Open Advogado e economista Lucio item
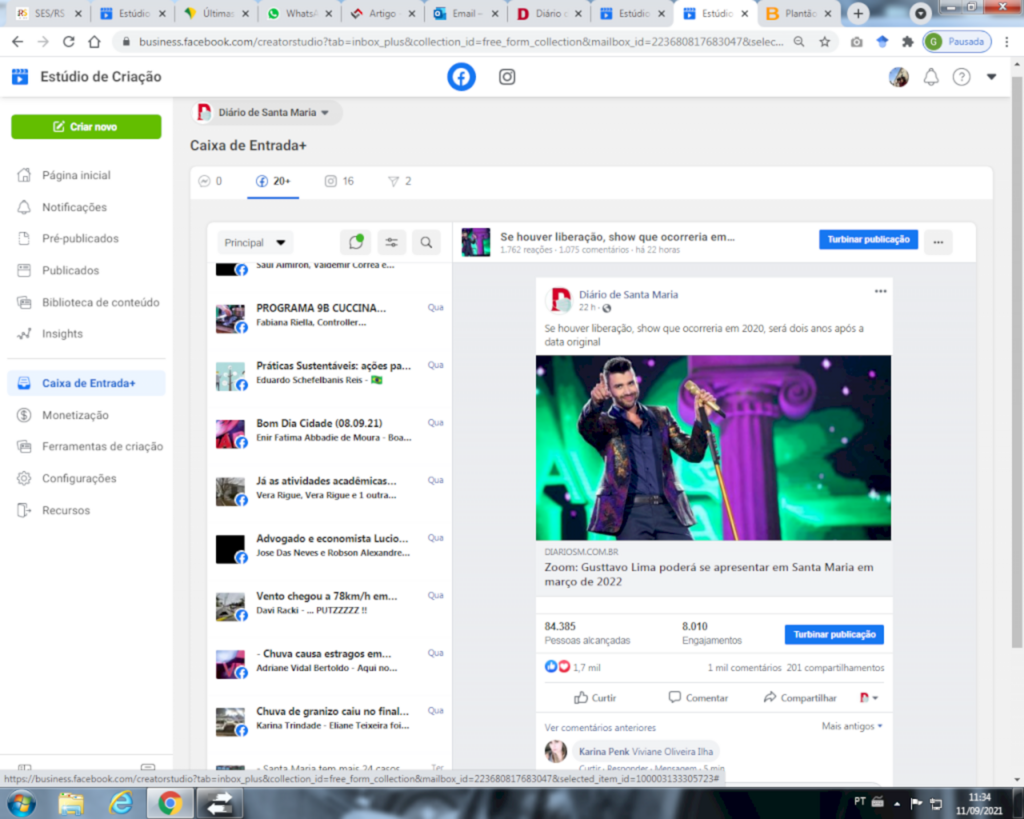 pyautogui.click(x=330, y=547)
